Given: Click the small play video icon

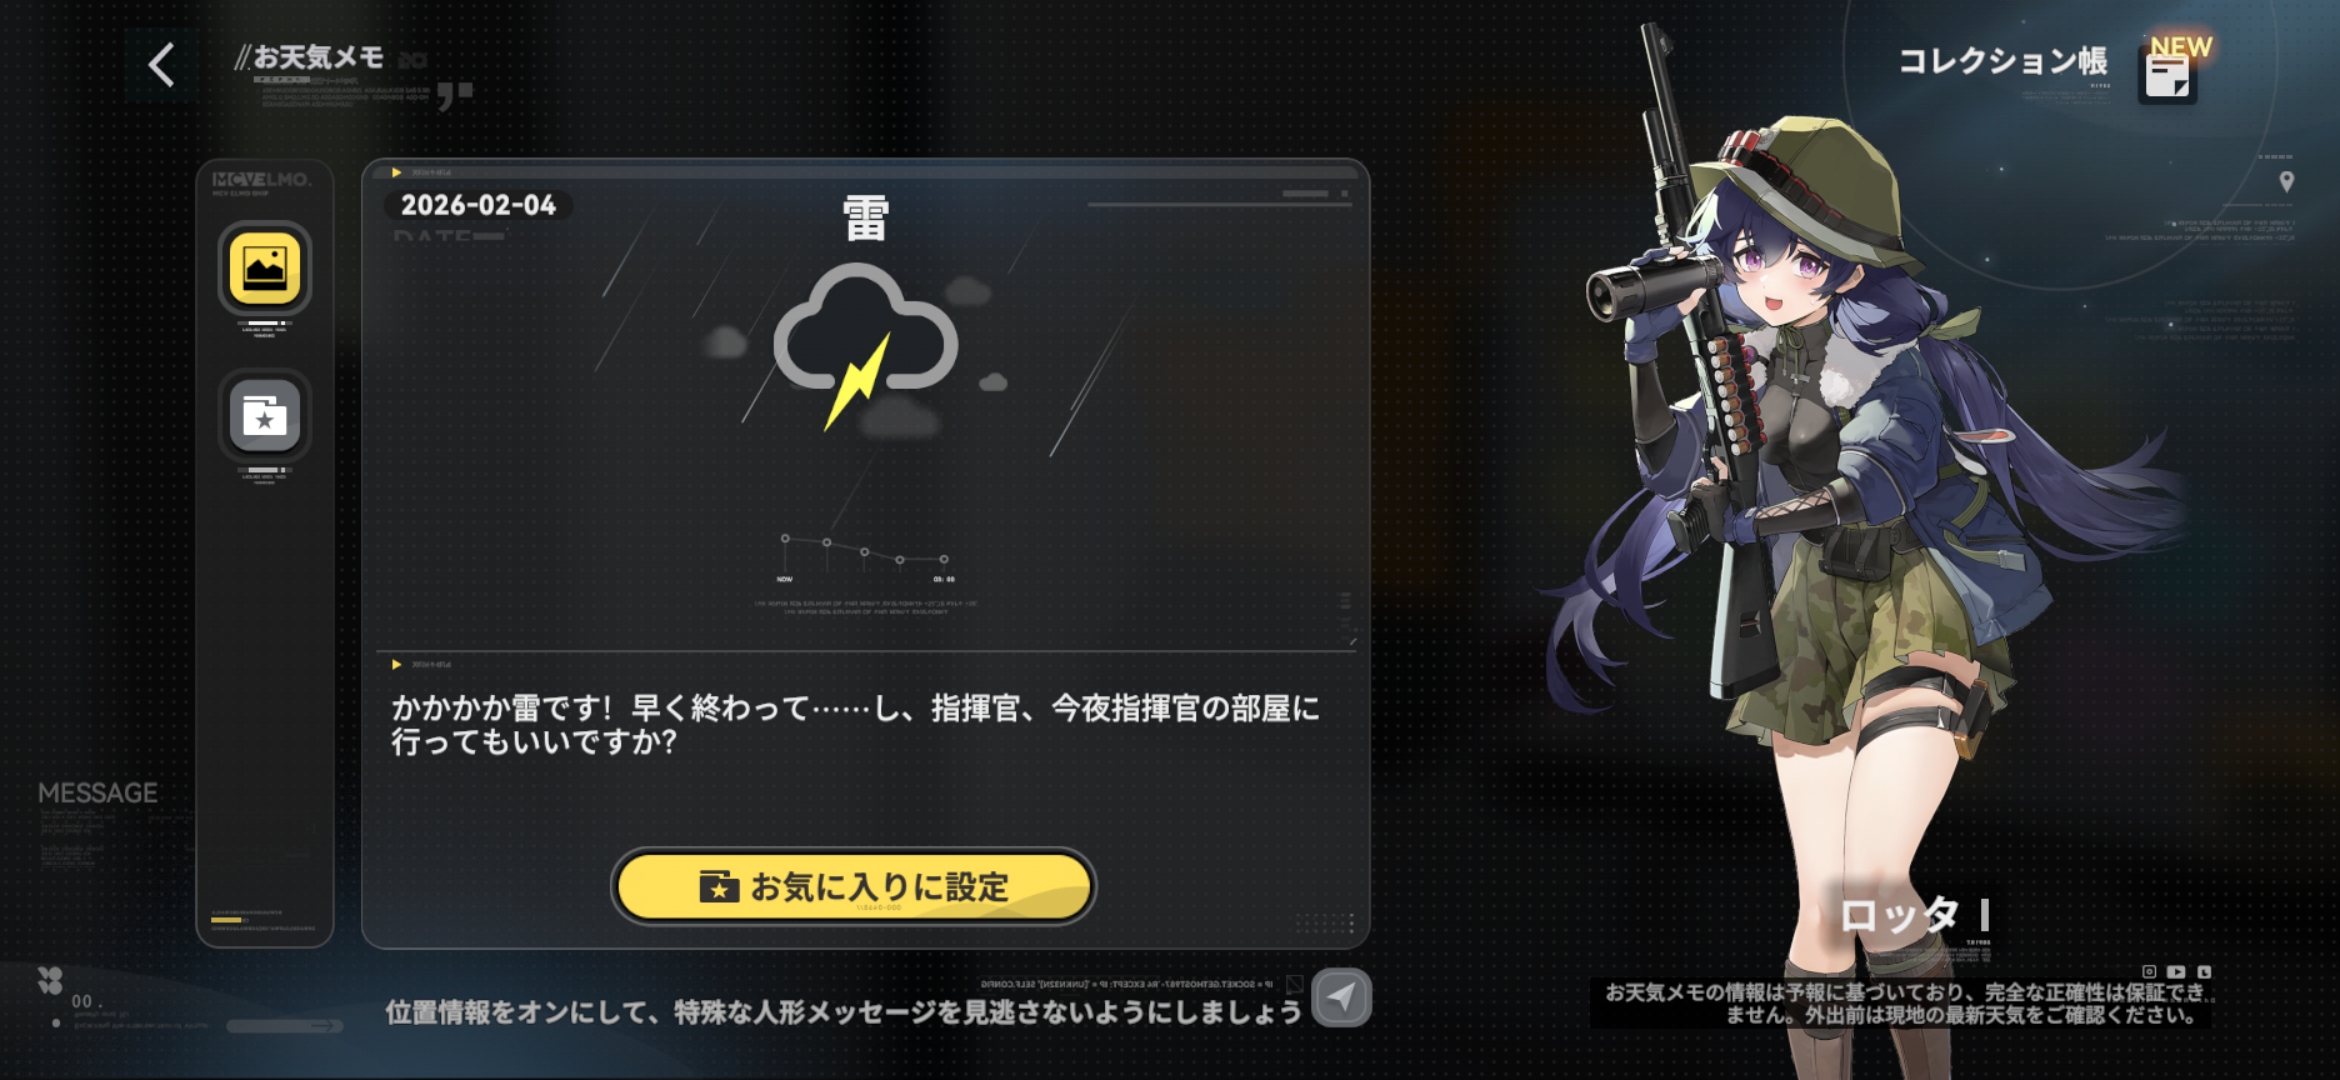Looking at the screenshot, I should point(2176,972).
